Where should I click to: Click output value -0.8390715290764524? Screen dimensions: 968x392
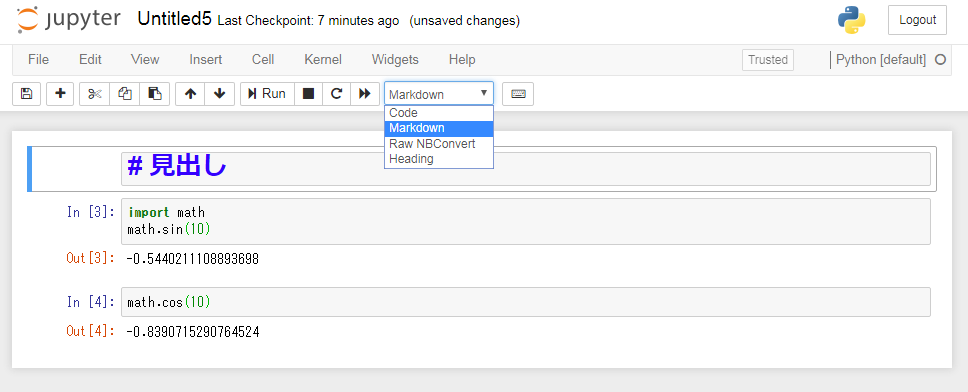[x=193, y=332]
